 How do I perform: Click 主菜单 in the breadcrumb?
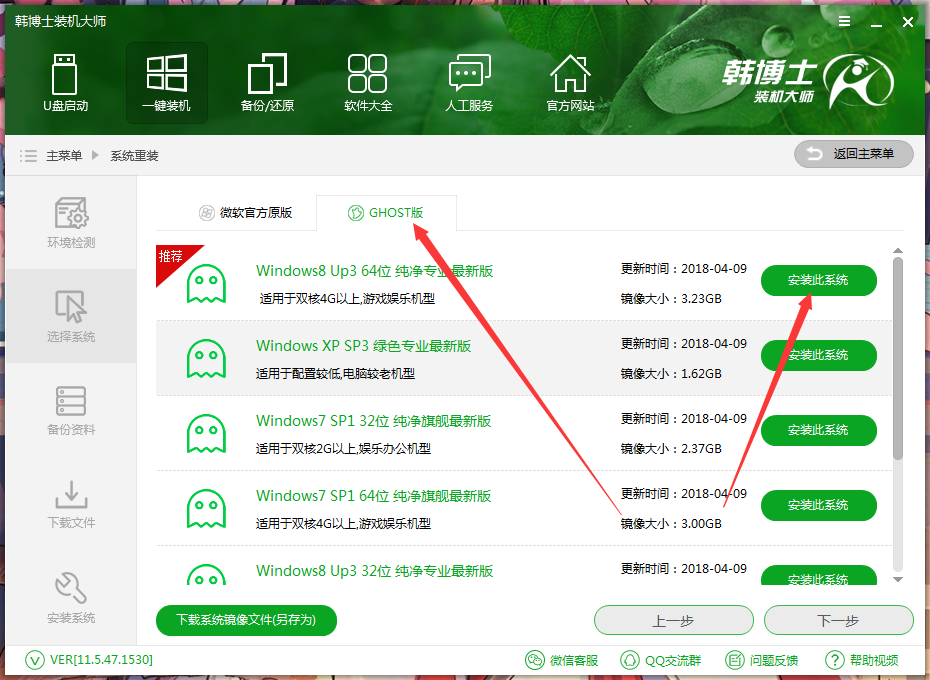pos(64,155)
